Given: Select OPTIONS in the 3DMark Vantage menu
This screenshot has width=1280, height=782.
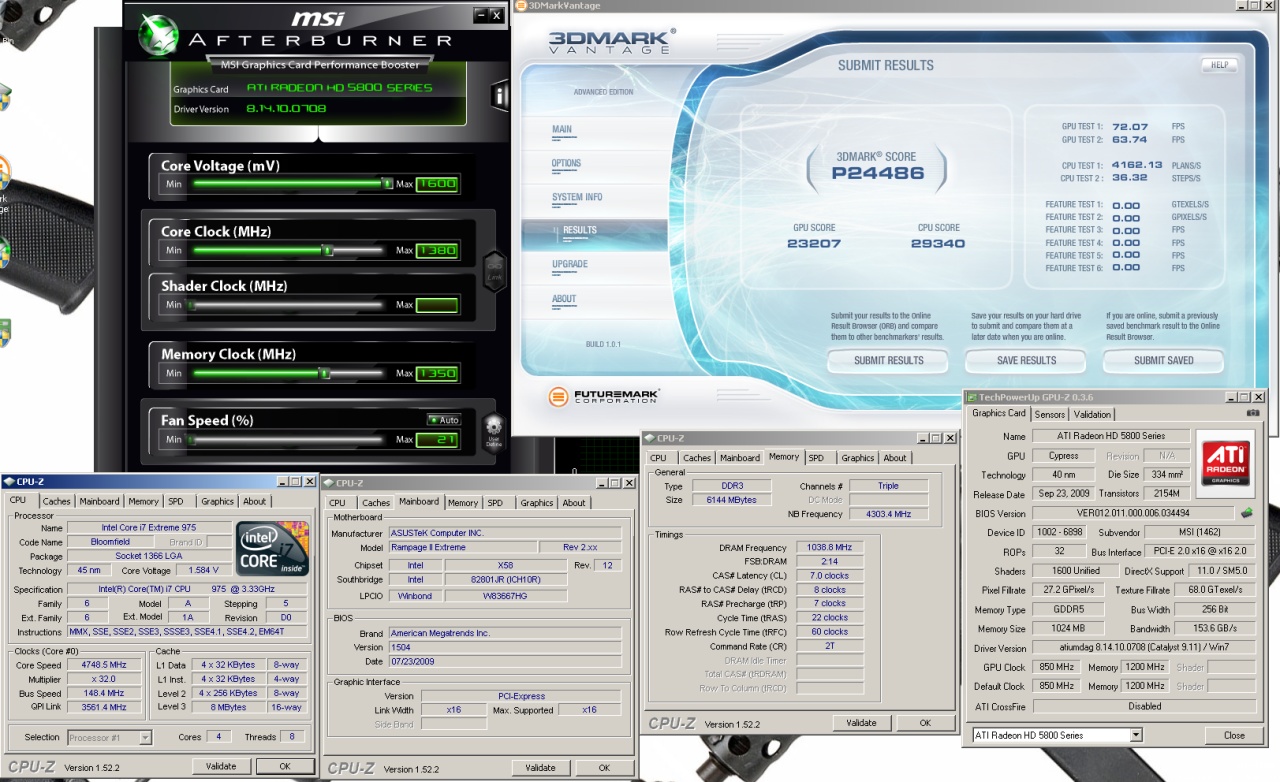Looking at the screenshot, I should [566, 163].
